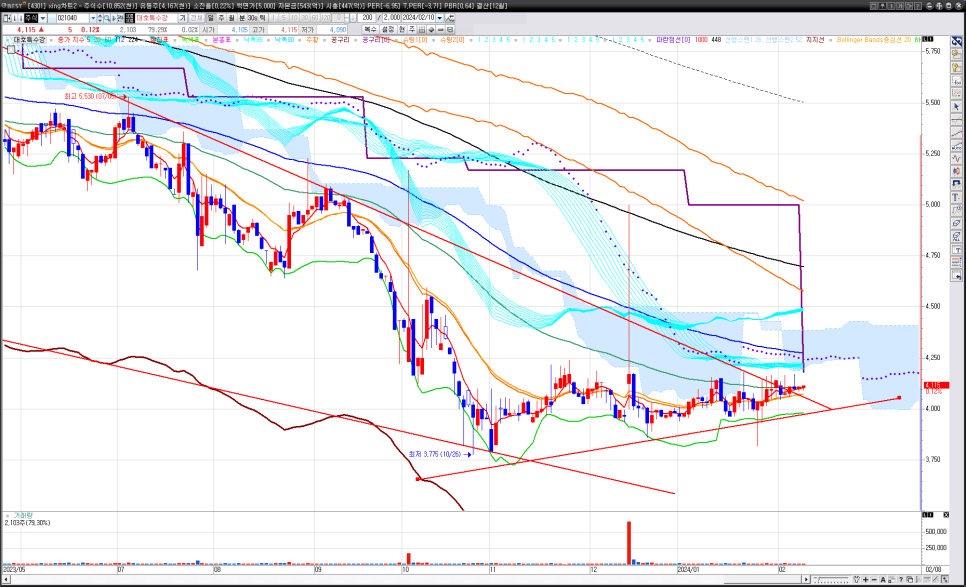
Task: Click the stepper arrows next to stock code
Action: 100,18
